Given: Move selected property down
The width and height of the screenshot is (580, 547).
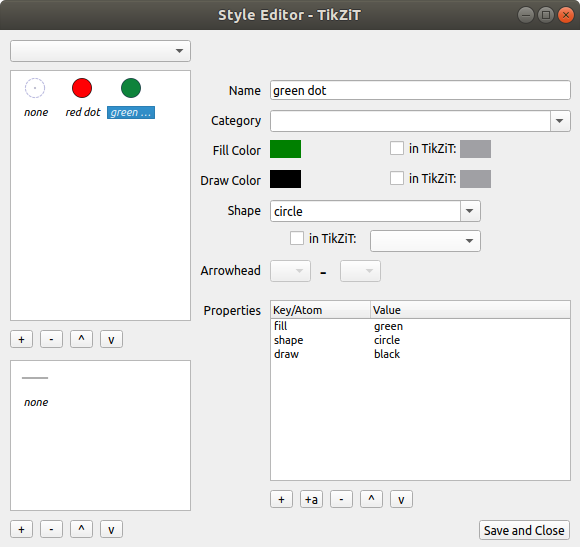Looking at the screenshot, I should point(401,500).
